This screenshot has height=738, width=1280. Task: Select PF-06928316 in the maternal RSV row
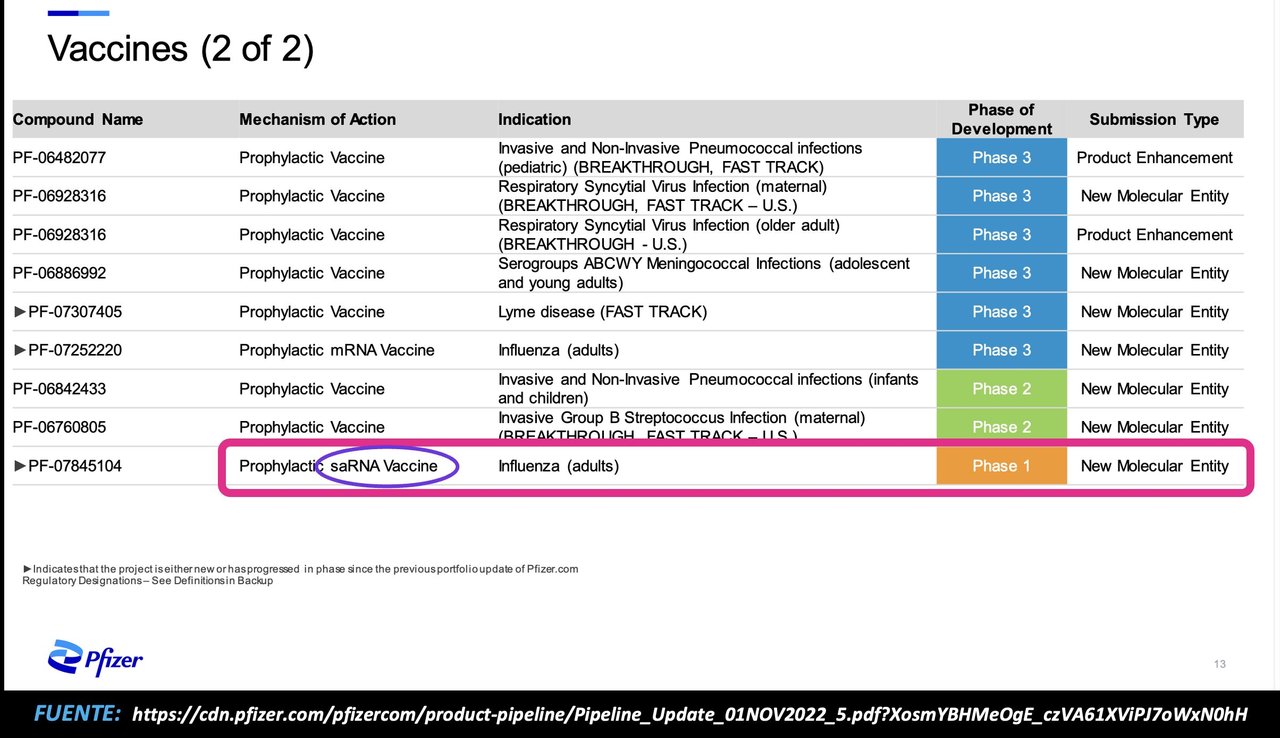click(x=59, y=196)
